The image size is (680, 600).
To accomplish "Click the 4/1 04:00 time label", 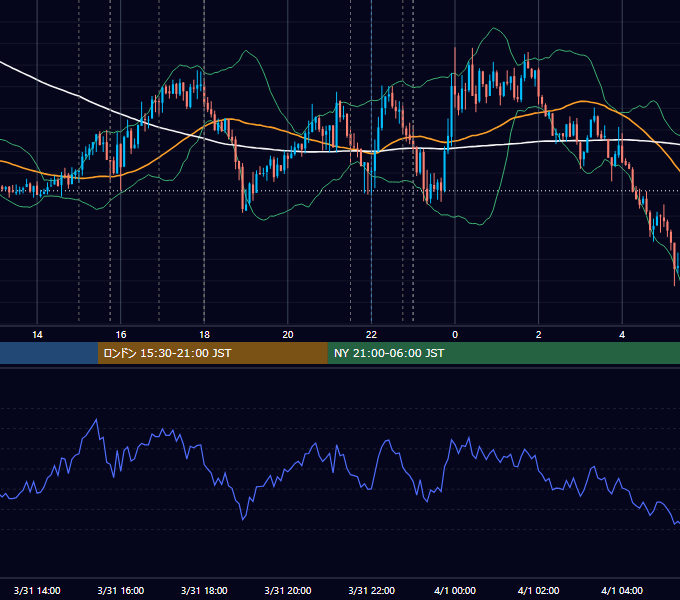I will 622,590.
